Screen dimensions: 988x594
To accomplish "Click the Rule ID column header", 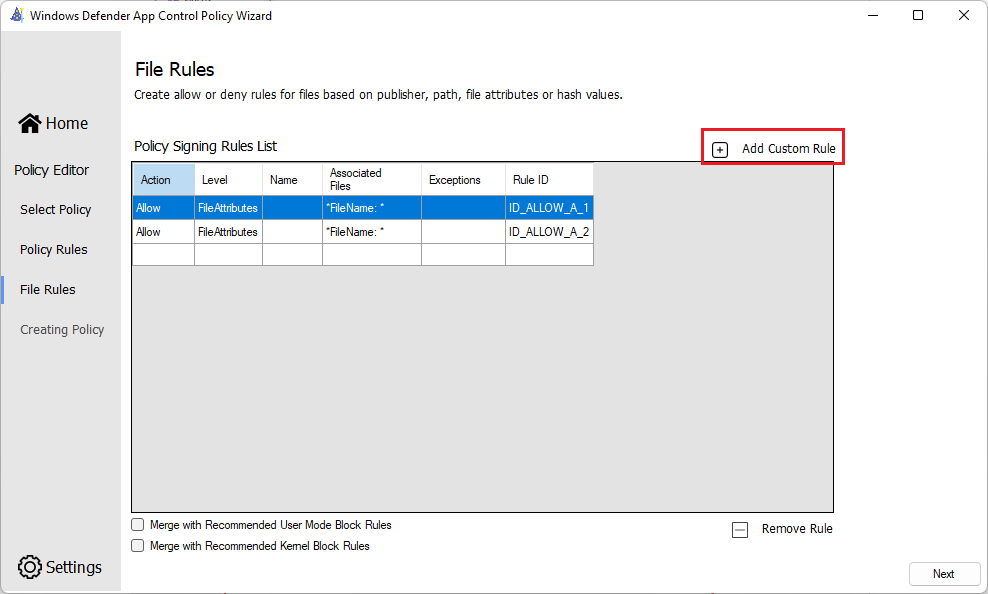I will [549, 180].
